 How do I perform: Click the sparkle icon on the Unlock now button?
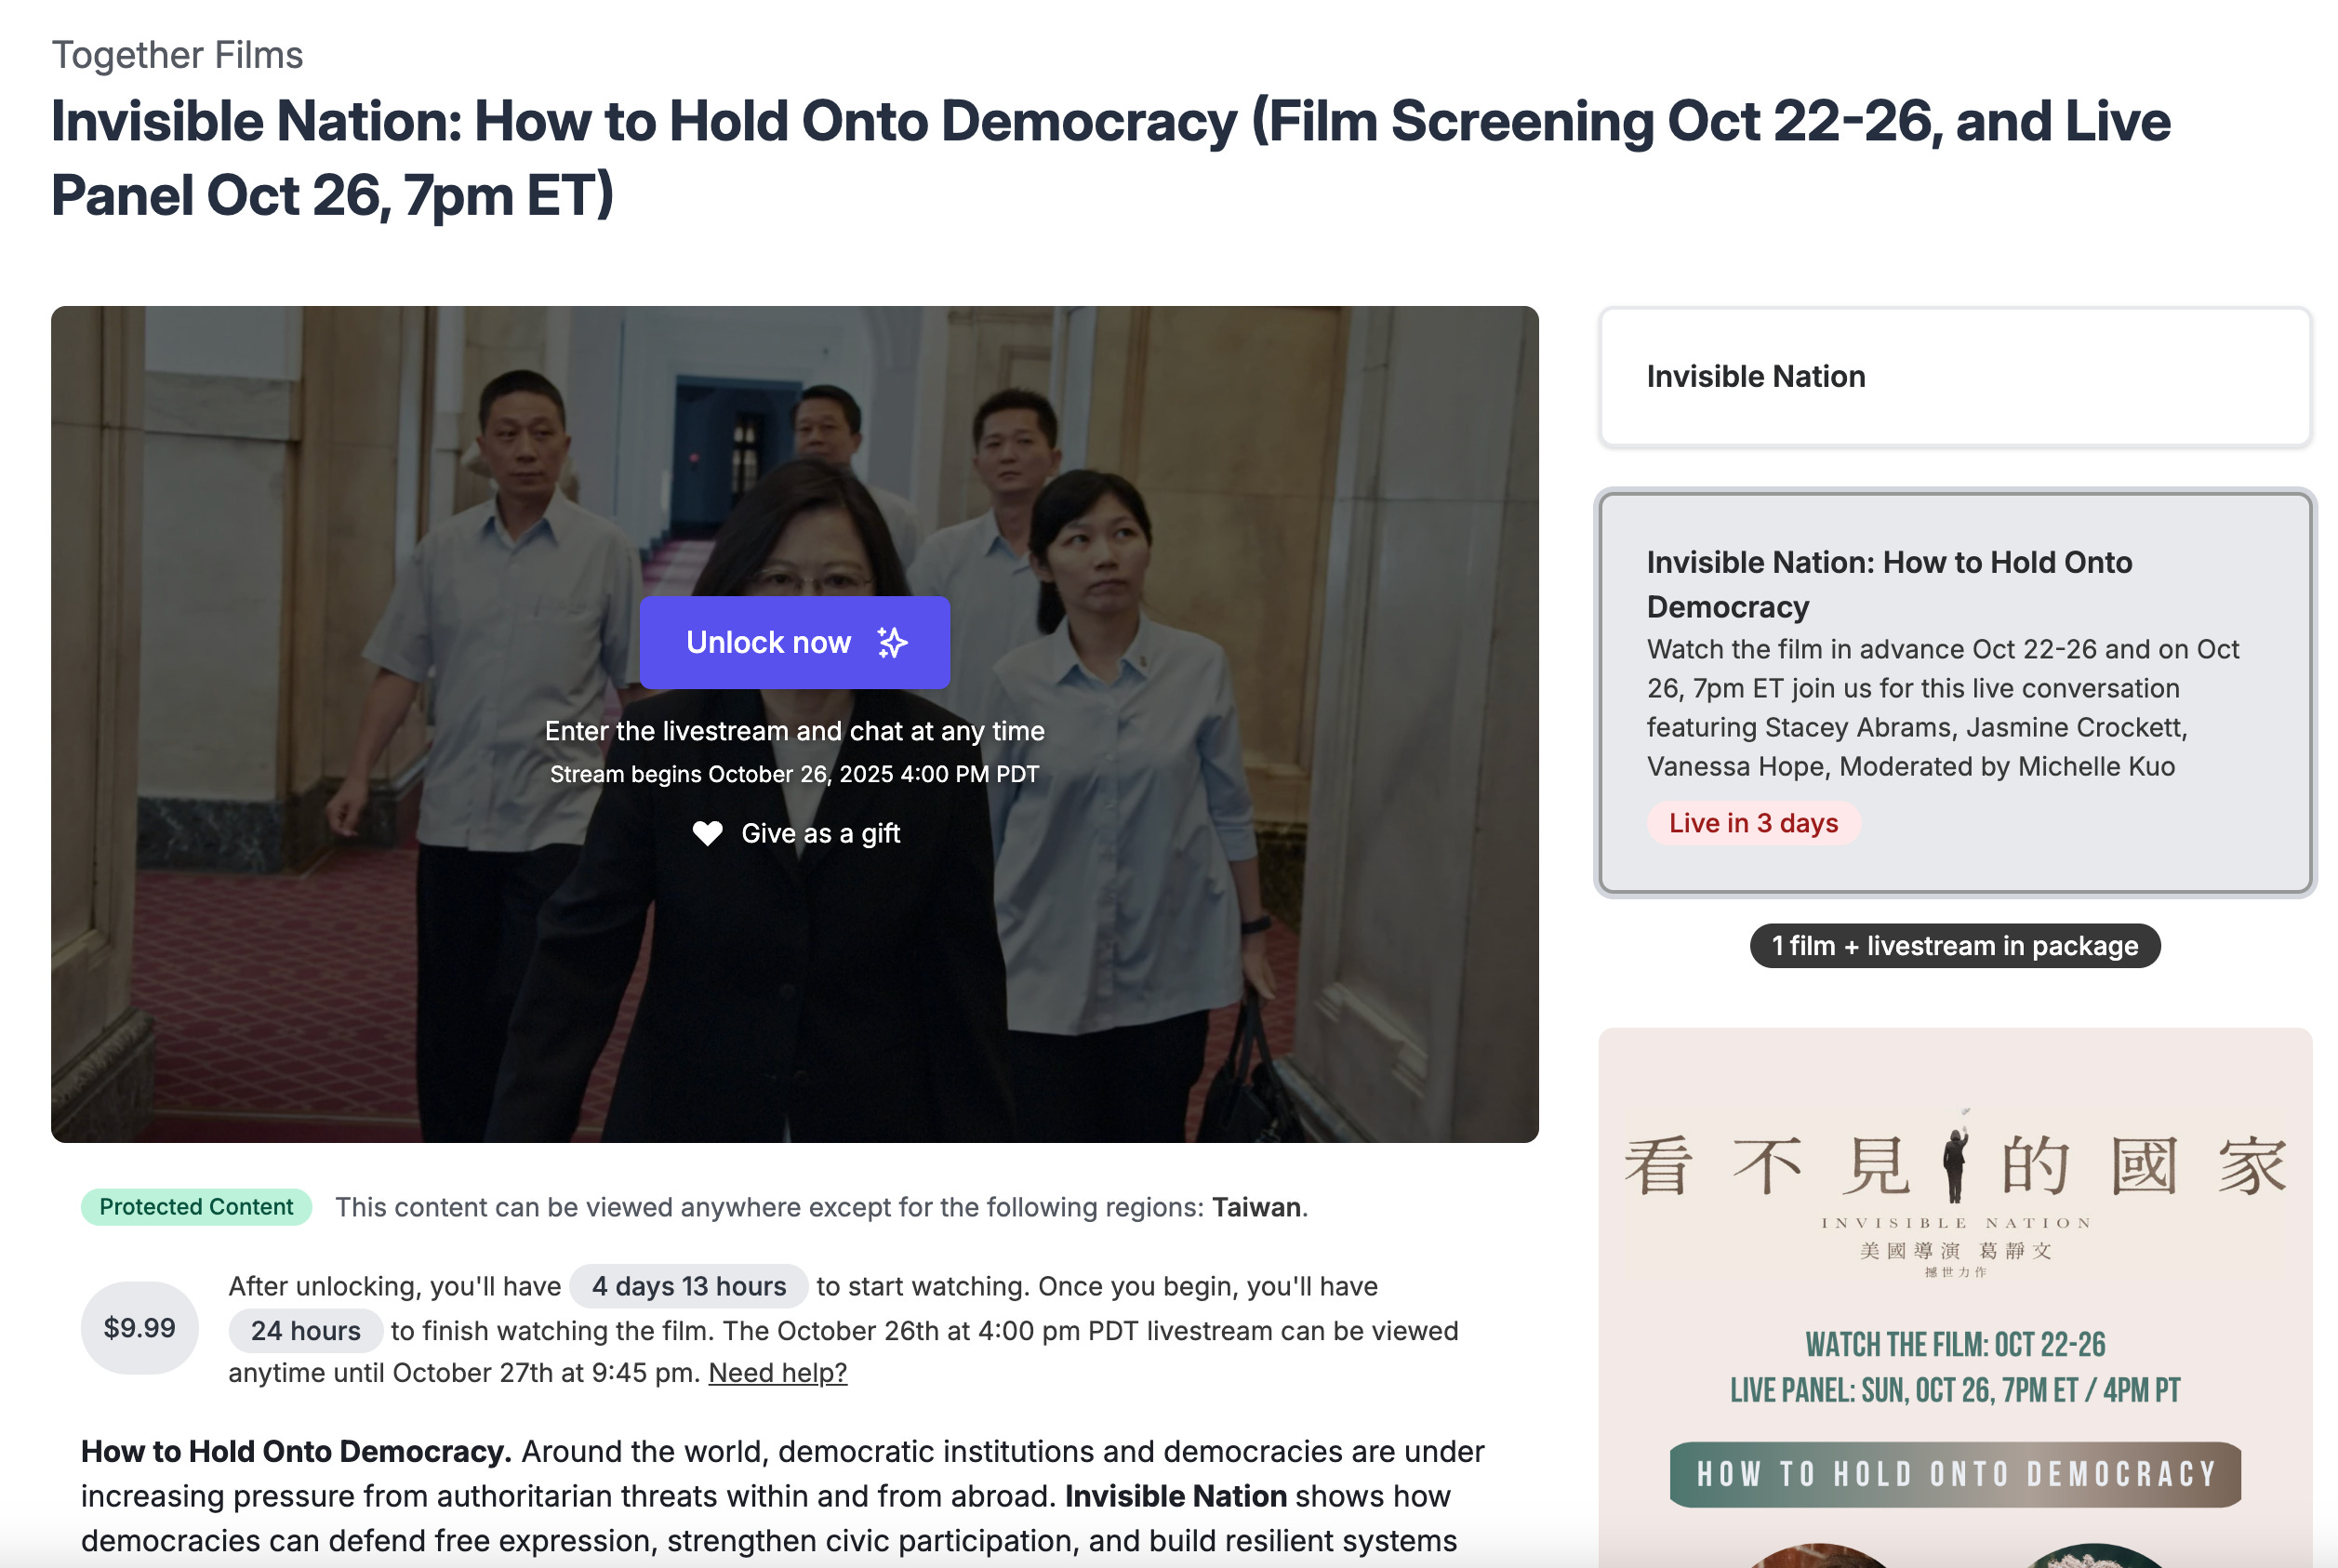pos(892,643)
